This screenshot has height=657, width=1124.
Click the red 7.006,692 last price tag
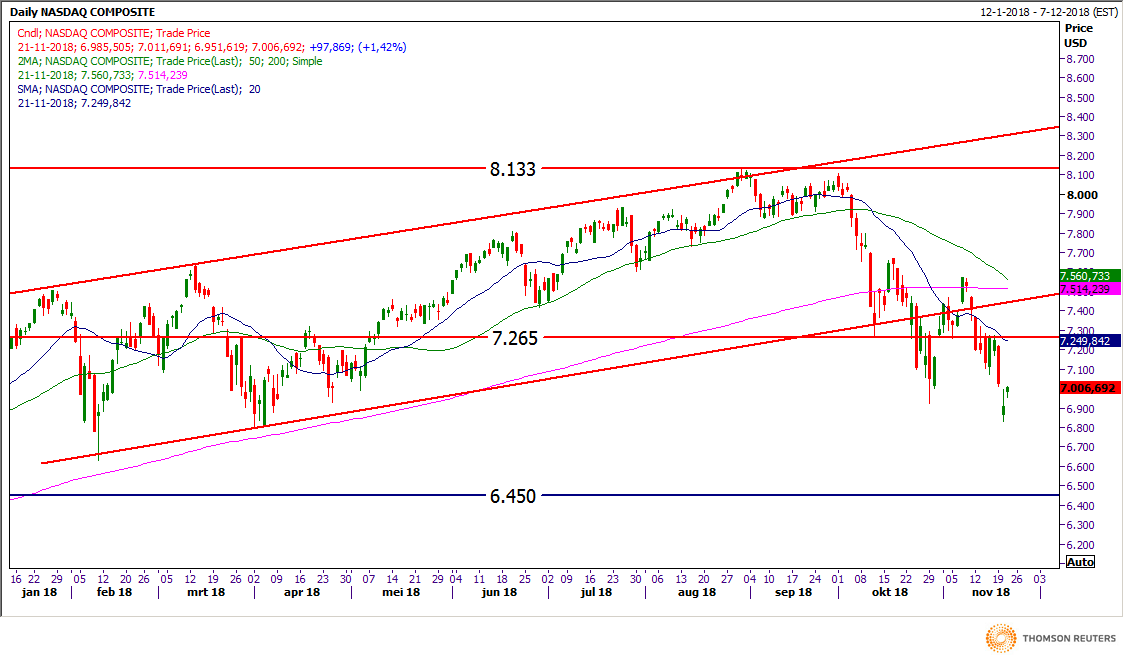1089,388
